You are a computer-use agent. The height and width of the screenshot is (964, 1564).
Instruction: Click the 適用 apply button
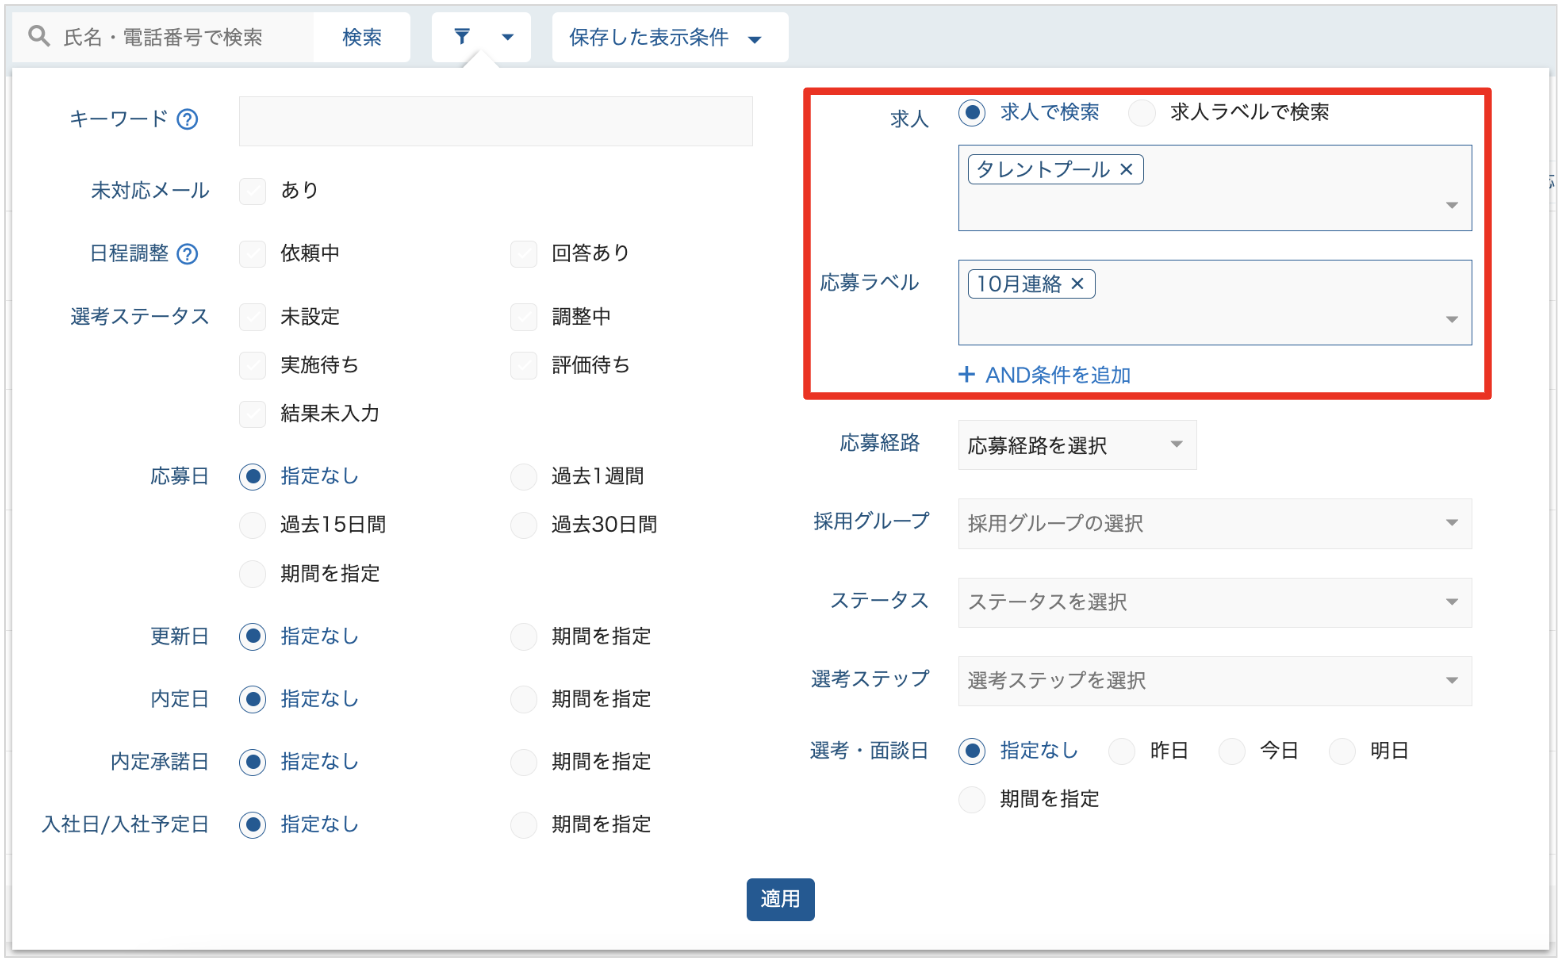pyautogui.click(x=781, y=900)
